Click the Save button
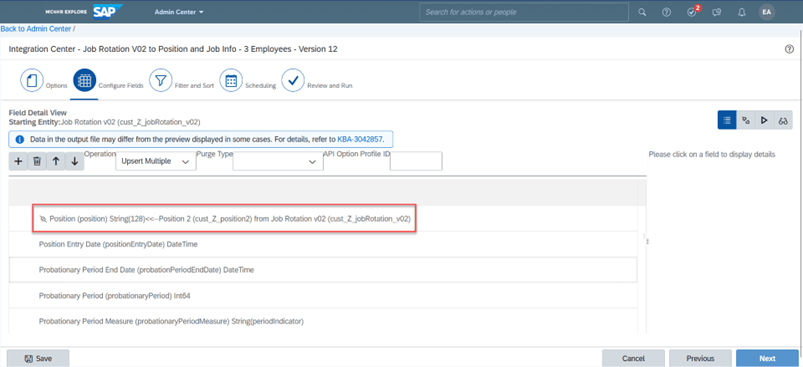This screenshot has width=803, height=367. (38, 358)
